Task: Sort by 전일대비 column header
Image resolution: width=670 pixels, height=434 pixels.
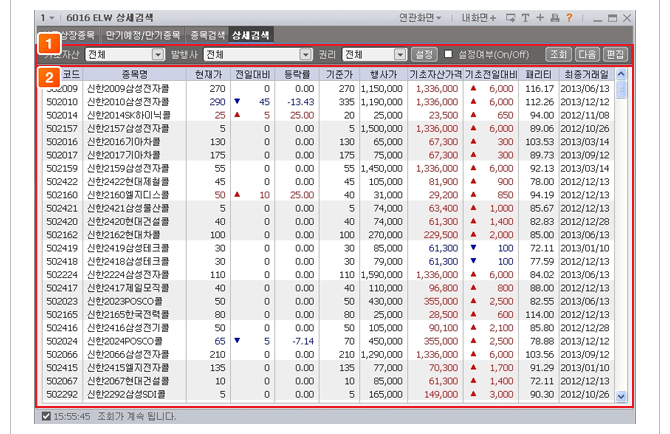Action: tap(253, 75)
